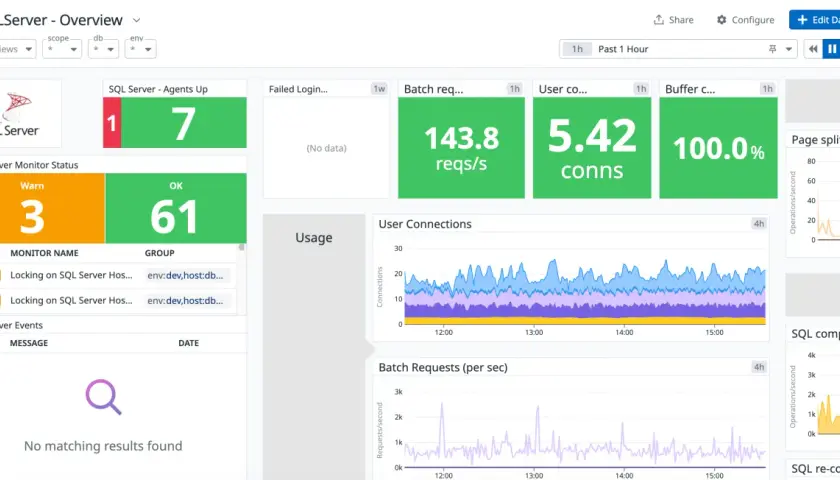Open the scope filter dropdown
Viewport: 840px width, 480px height.
[x=62, y=49]
